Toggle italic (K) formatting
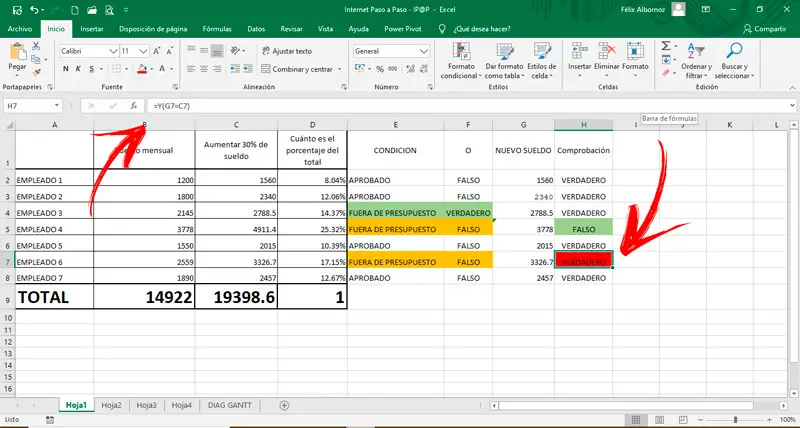Viewport: 800px width, 428px height. [78, 69]
